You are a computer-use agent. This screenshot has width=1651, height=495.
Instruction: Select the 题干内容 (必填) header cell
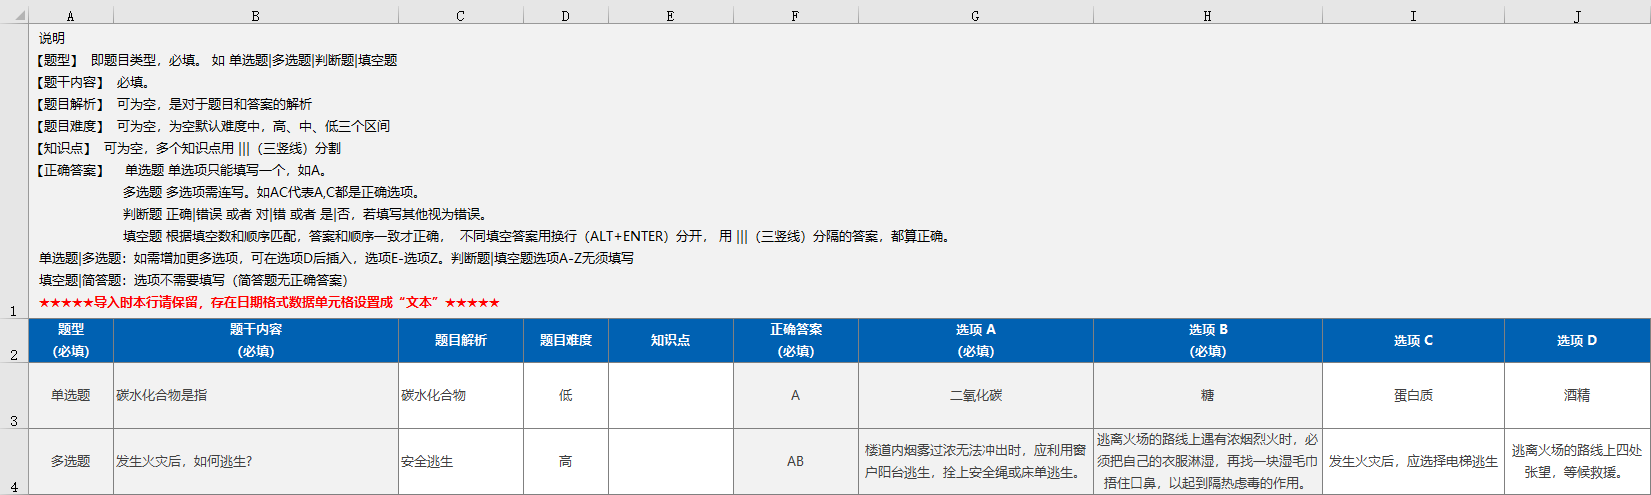(256, 340)
